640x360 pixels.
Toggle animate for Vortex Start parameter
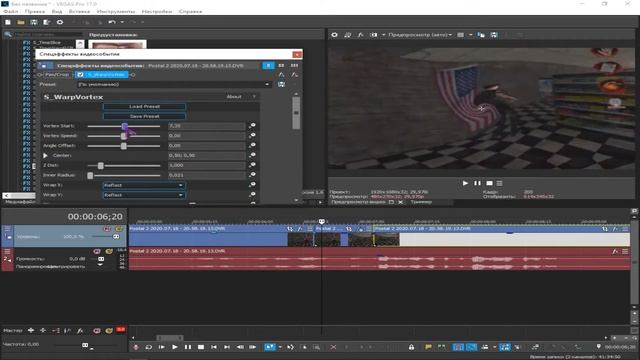pos(253,126)
